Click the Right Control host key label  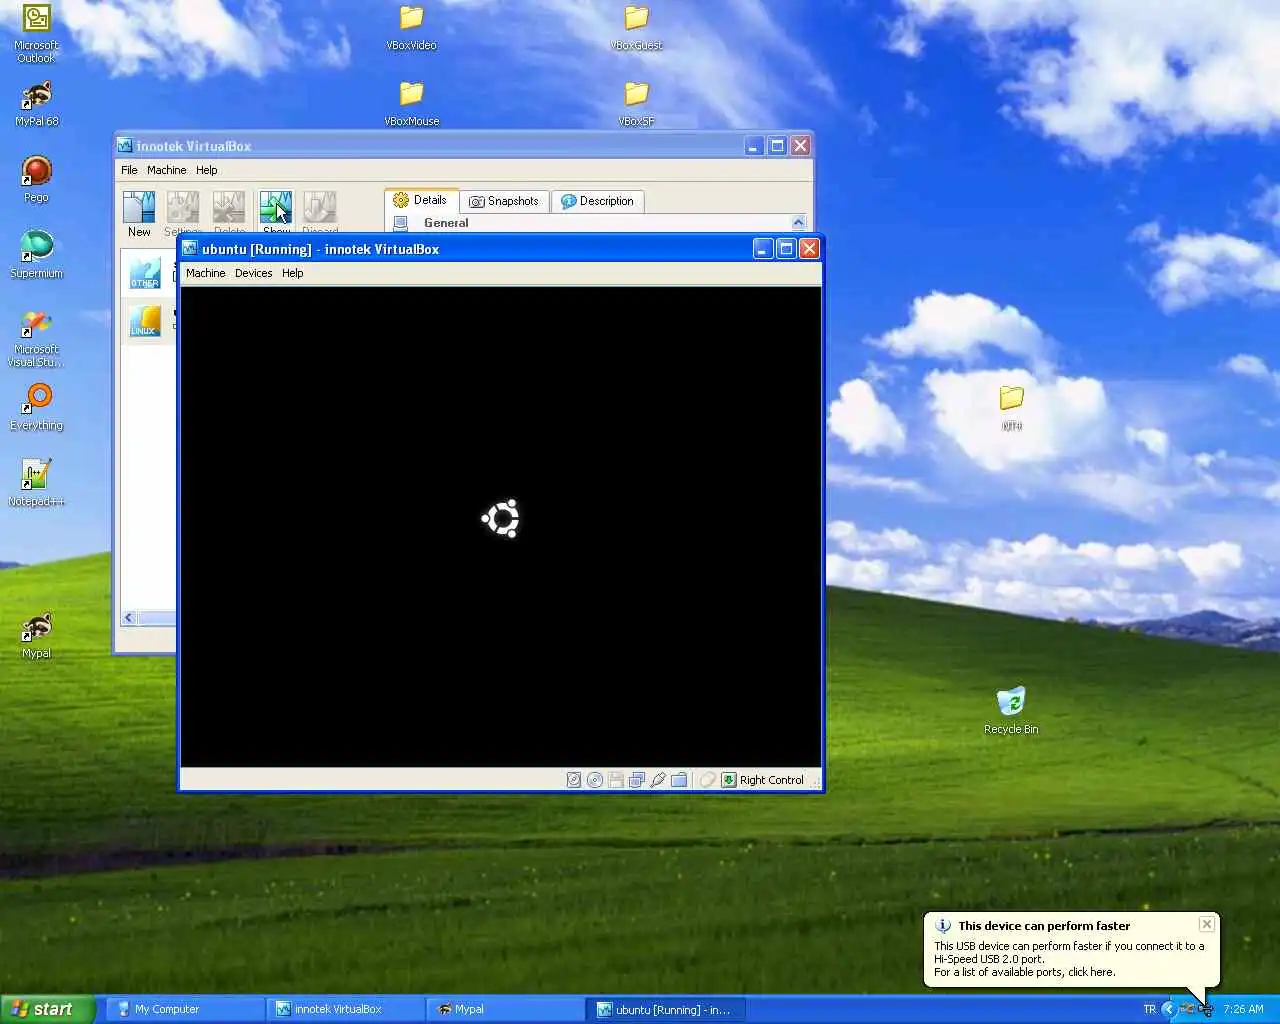pyautogui.click(x=771, y=780)
